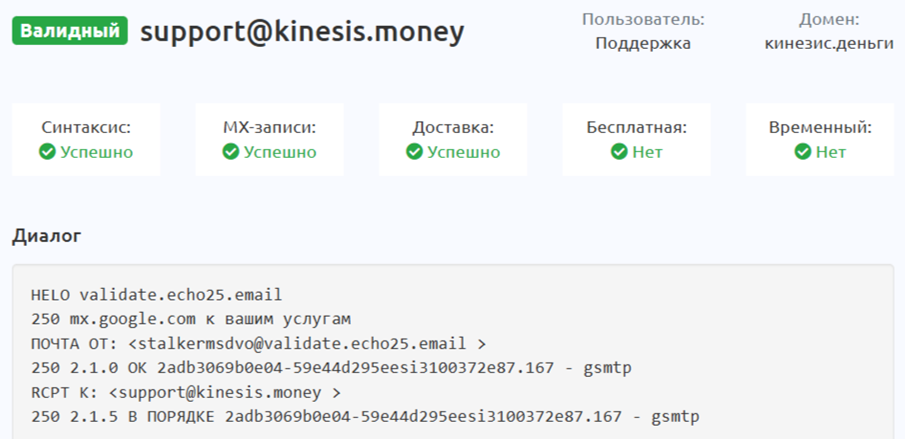This screenshot has width=905, height=439.
Task: Click the Домен label
Action: pyautogui.click(x=829, y=19)
